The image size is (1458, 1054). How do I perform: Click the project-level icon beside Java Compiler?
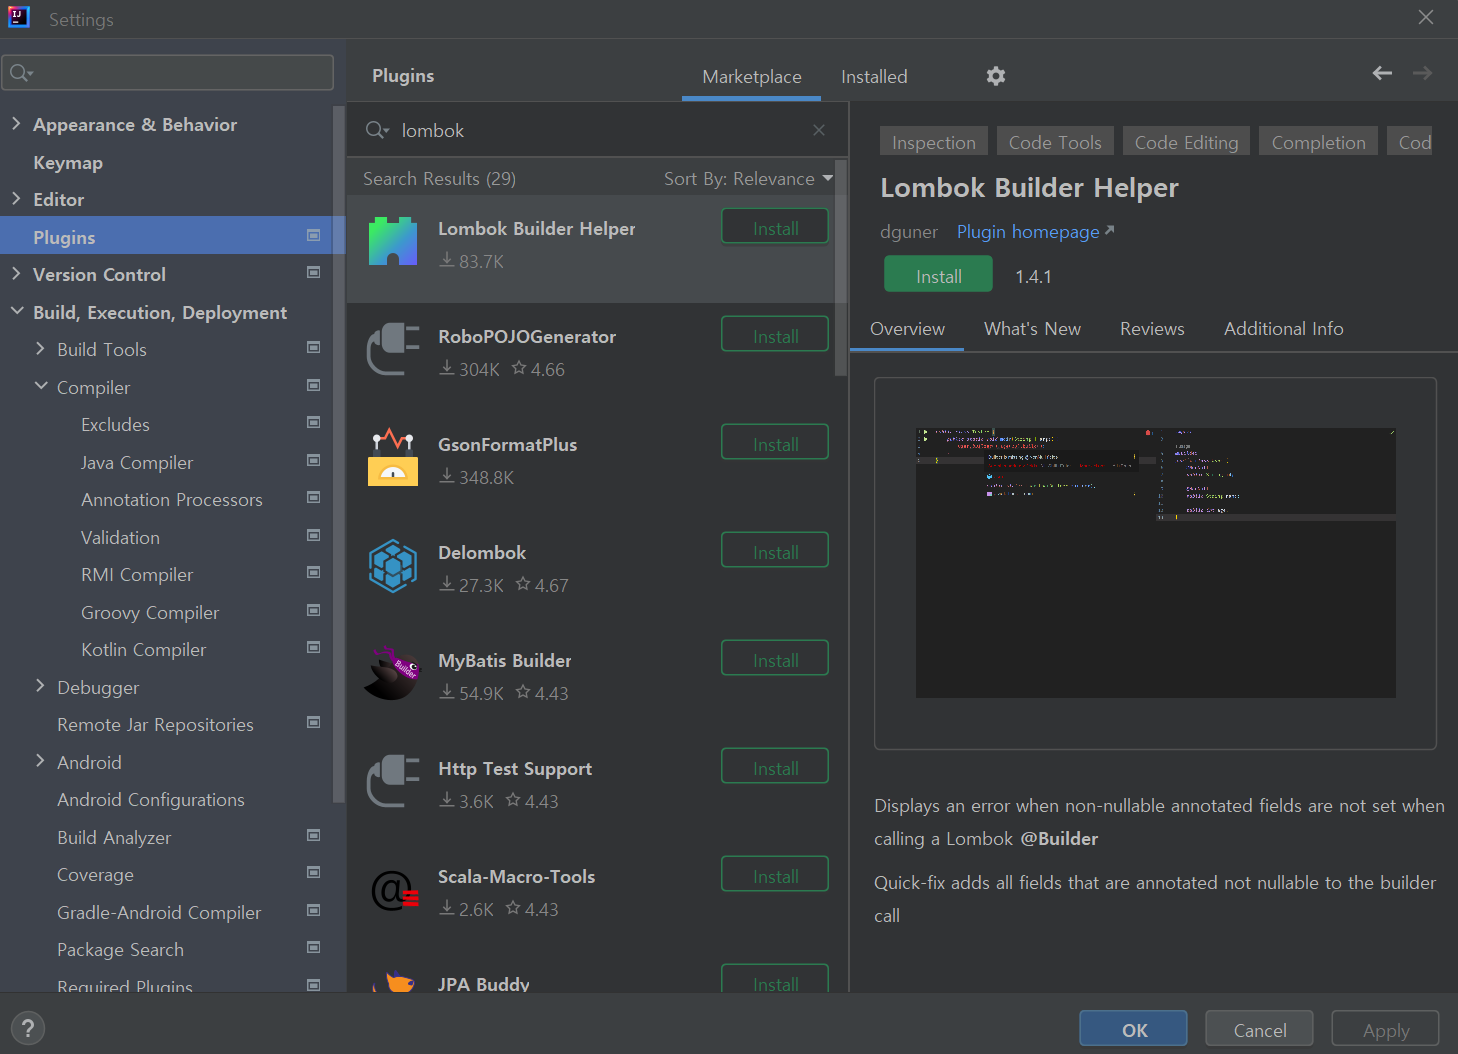(x=313, y=460)
